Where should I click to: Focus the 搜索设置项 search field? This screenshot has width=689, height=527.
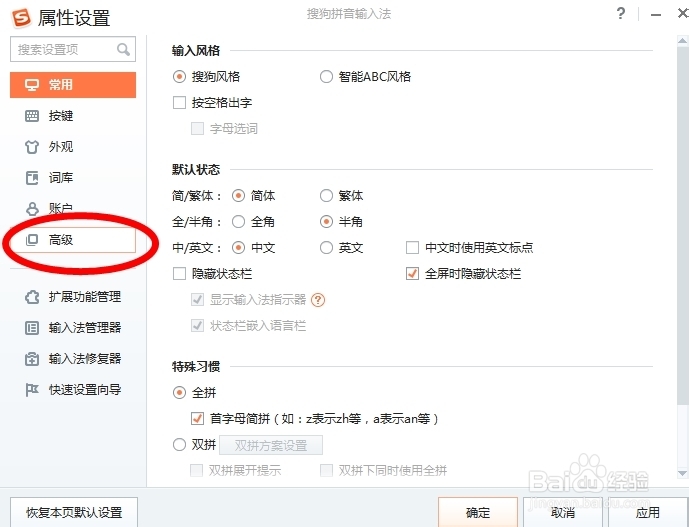[73, 49]
